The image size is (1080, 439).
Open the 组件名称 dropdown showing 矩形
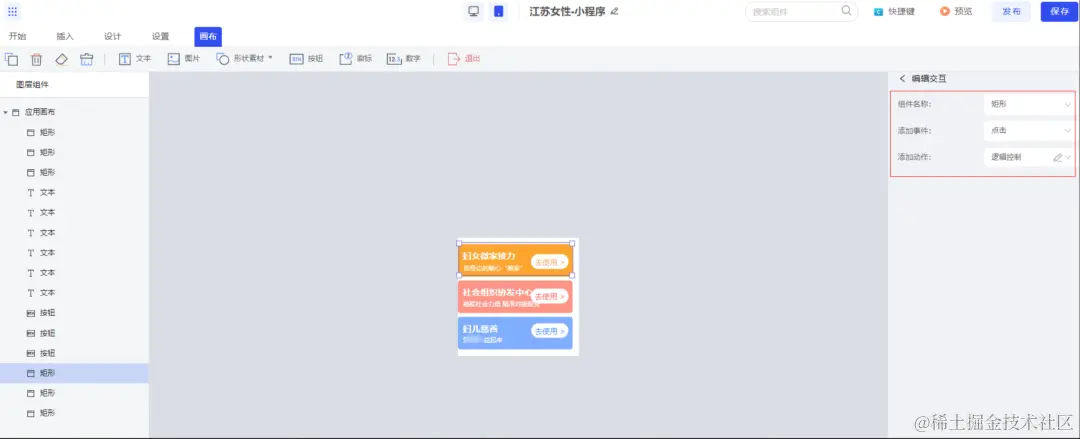1030,104
